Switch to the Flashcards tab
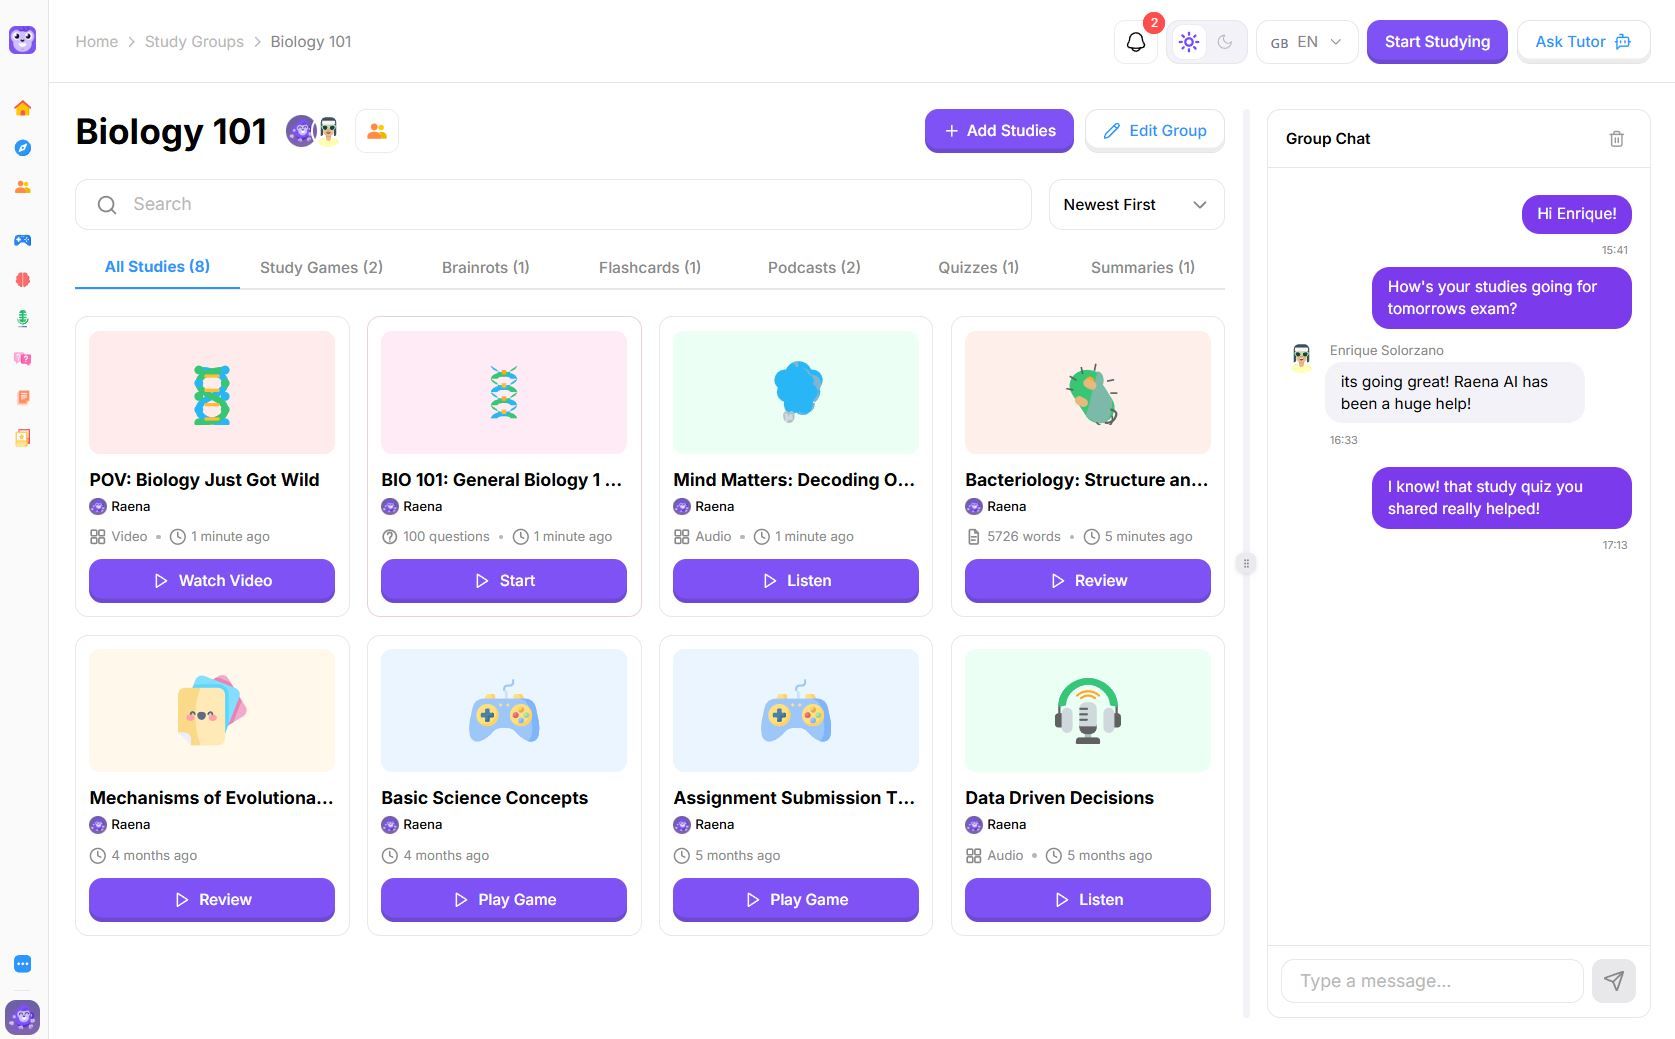1675x1039 pixels. pyautogui.click(x=649, y=267)
